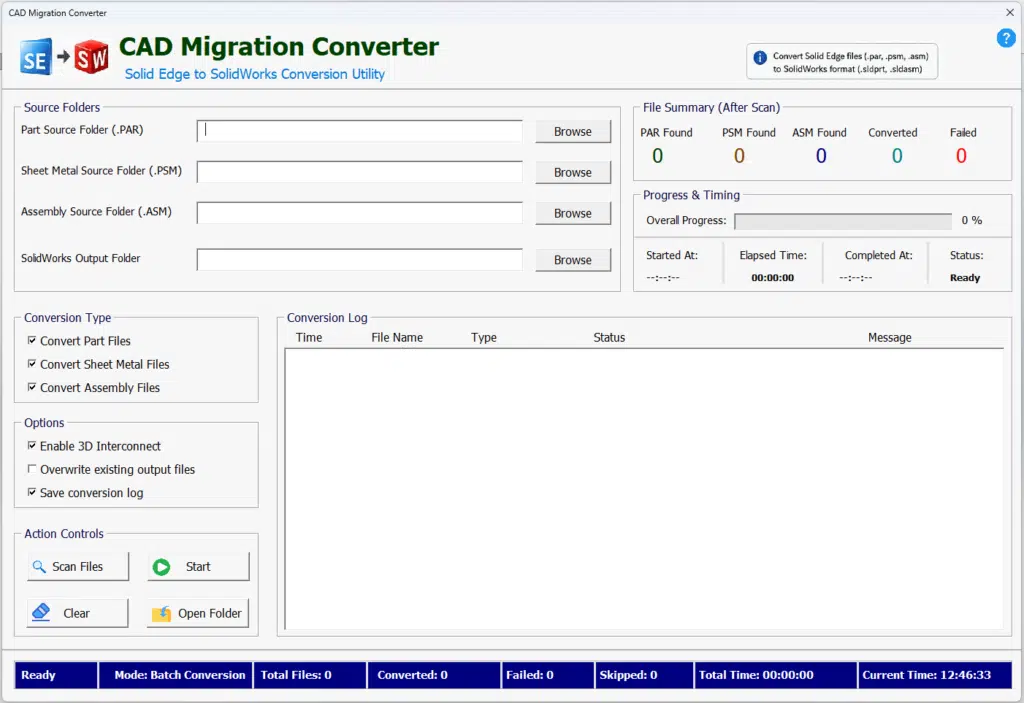Click the magnifier icon on Scan Files
The image size is (1024, 703).
pyautogui.click(x=39, y=566)
